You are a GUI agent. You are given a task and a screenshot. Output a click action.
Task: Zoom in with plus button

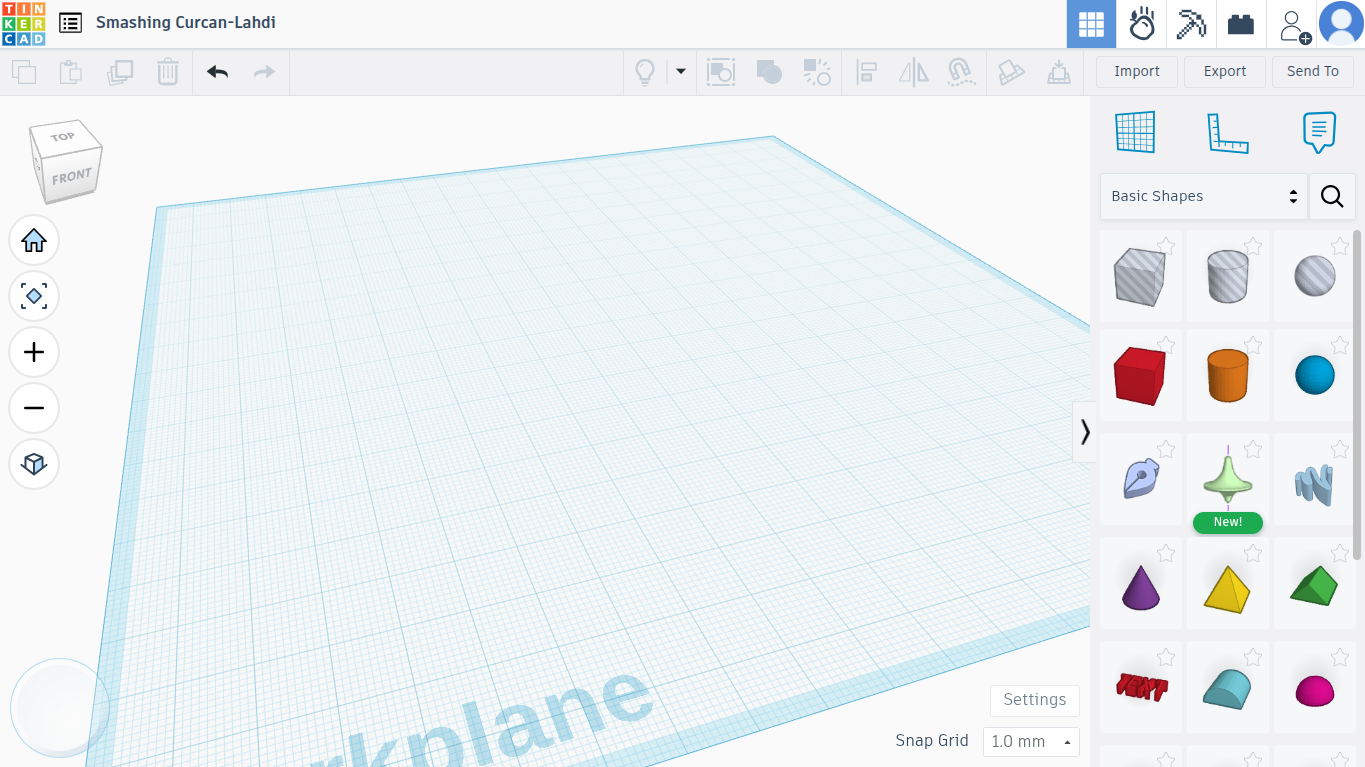tap(34, 352)
